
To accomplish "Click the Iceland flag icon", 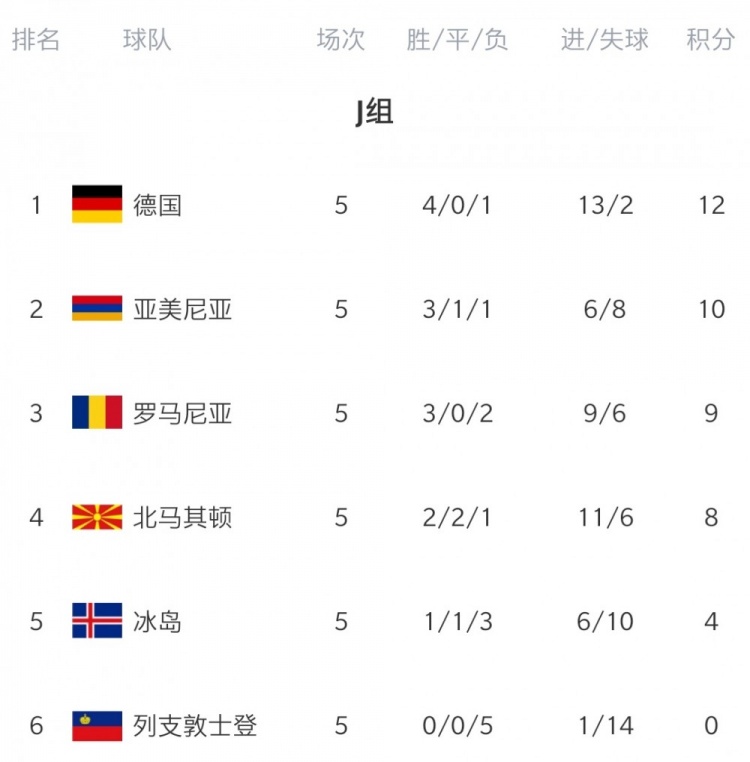I will pyautogui.click(x=97, y=621).
